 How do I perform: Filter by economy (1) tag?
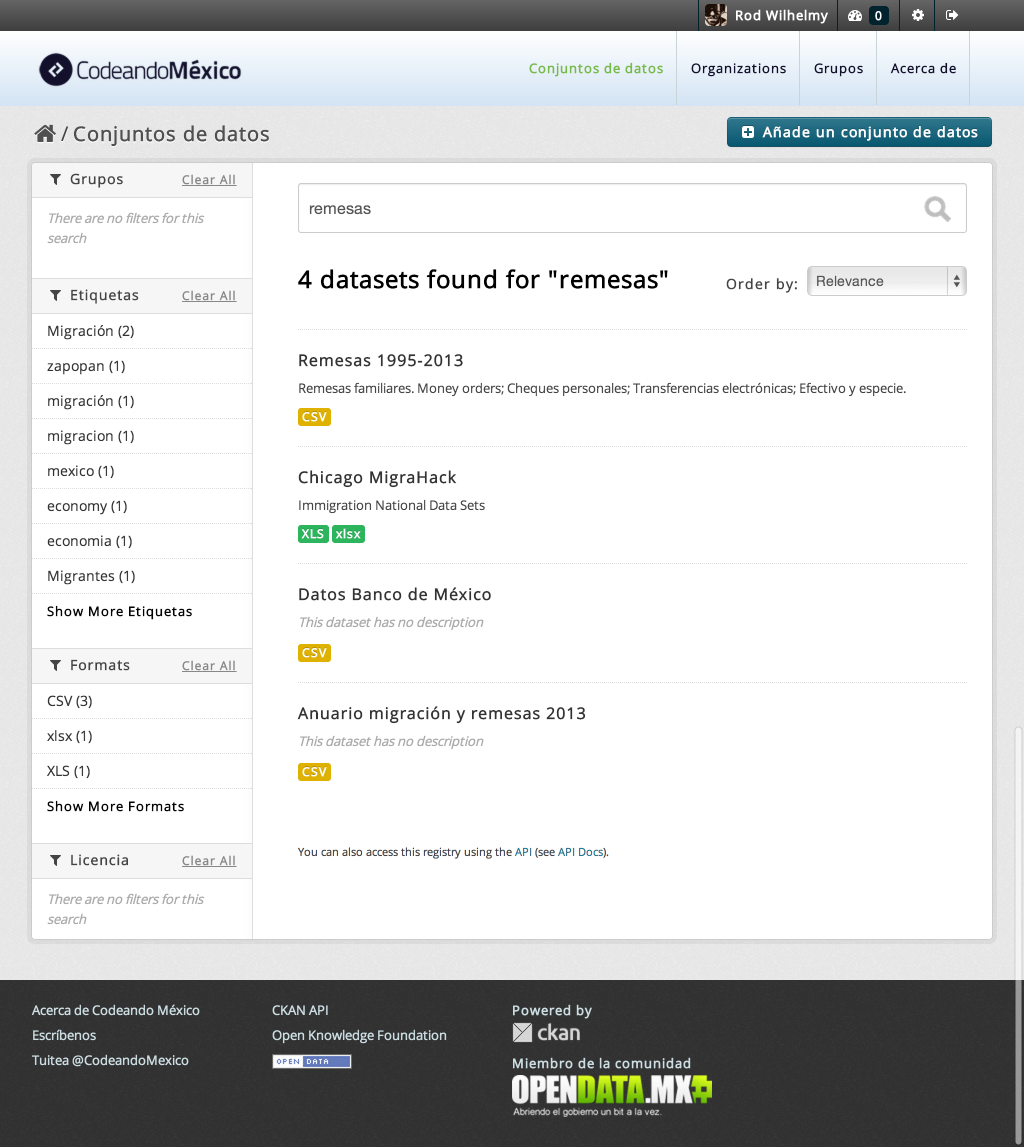pos(87,506)
